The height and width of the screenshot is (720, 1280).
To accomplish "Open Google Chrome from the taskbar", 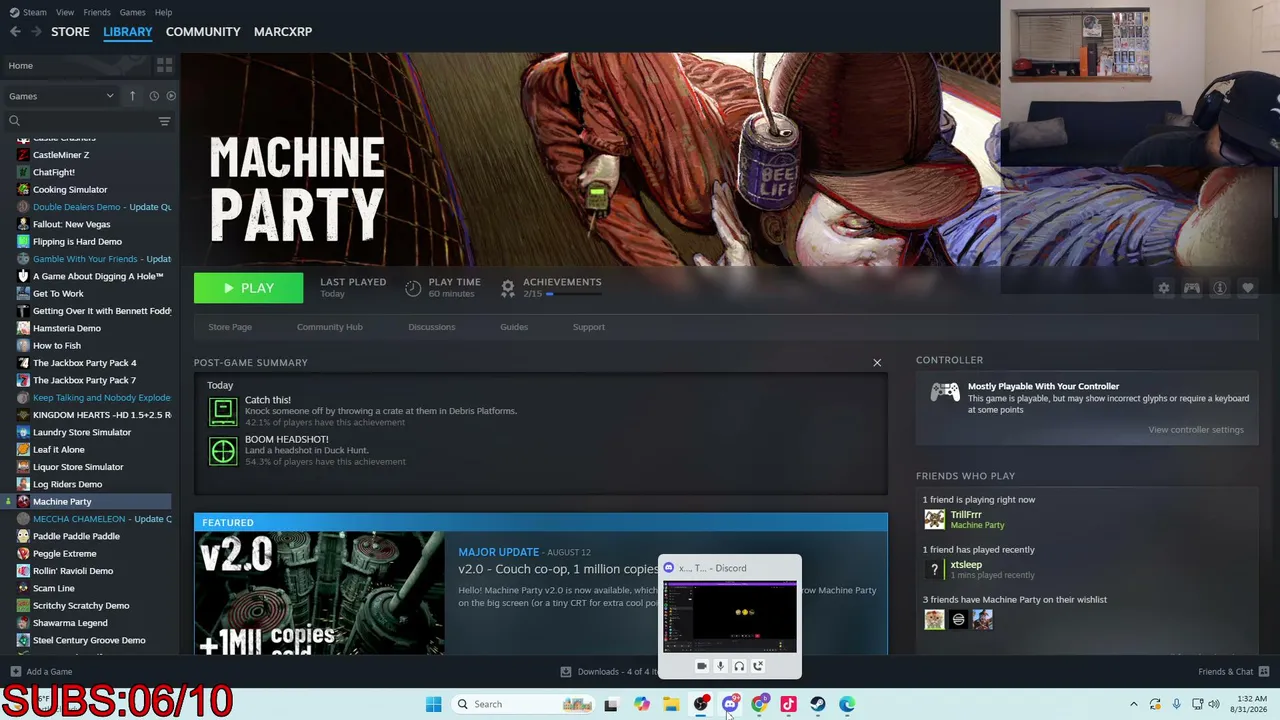I will [760, 704].
